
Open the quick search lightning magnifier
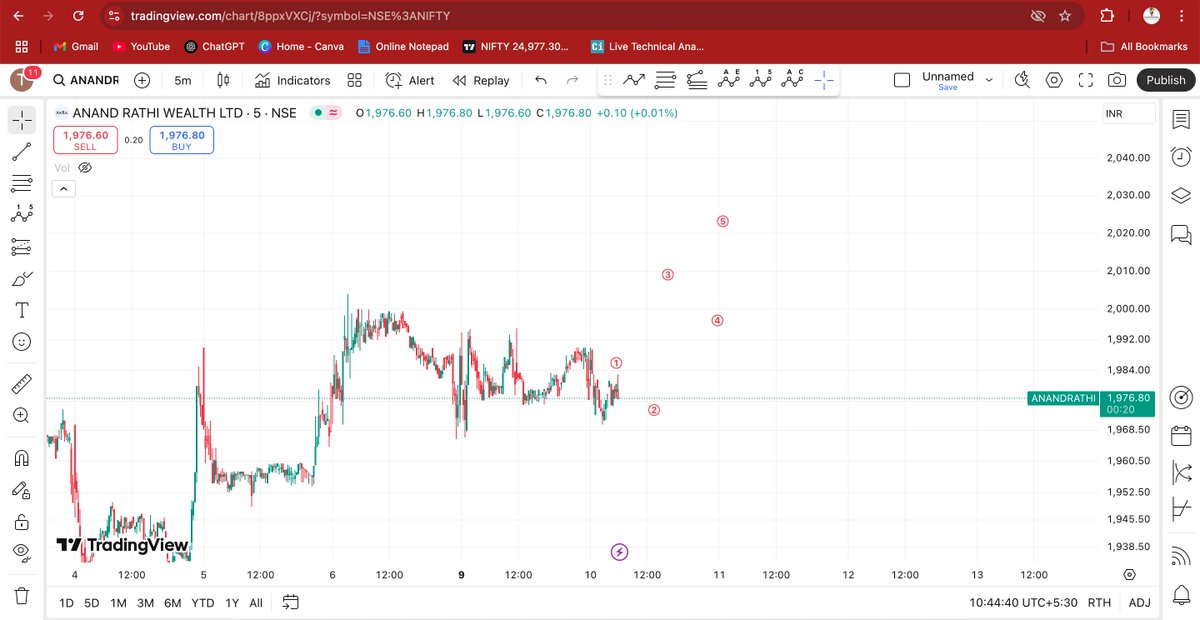[x=1022, y=80]
